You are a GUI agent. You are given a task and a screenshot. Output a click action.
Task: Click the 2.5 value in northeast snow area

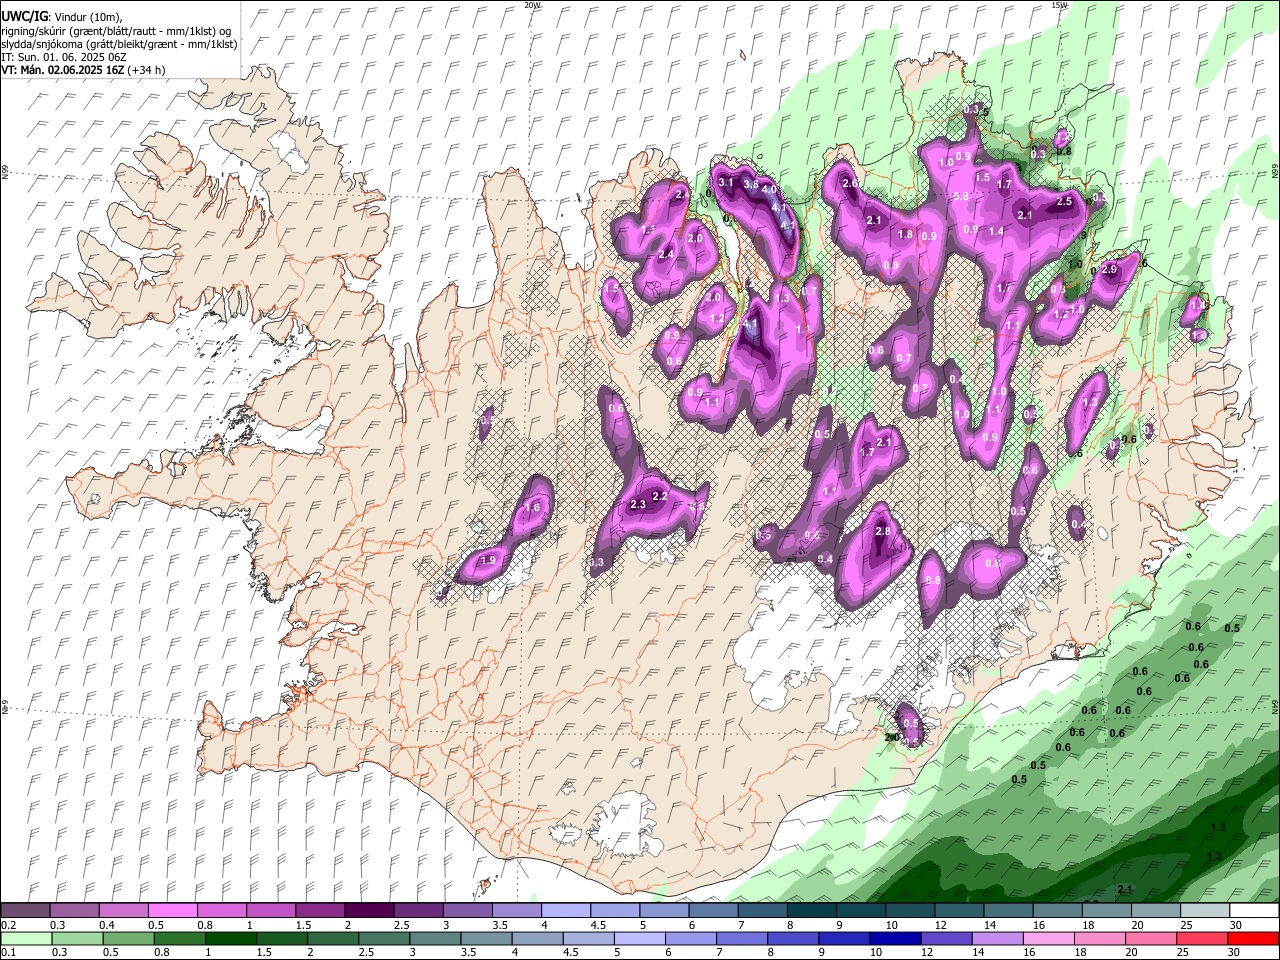[1064, 202]
